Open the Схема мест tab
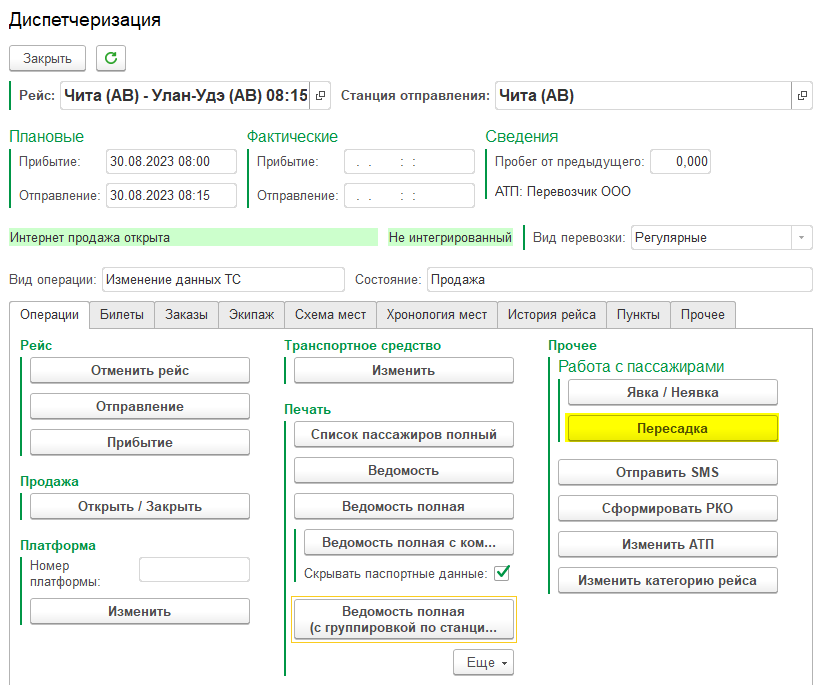814x685 pixels. 330,314
